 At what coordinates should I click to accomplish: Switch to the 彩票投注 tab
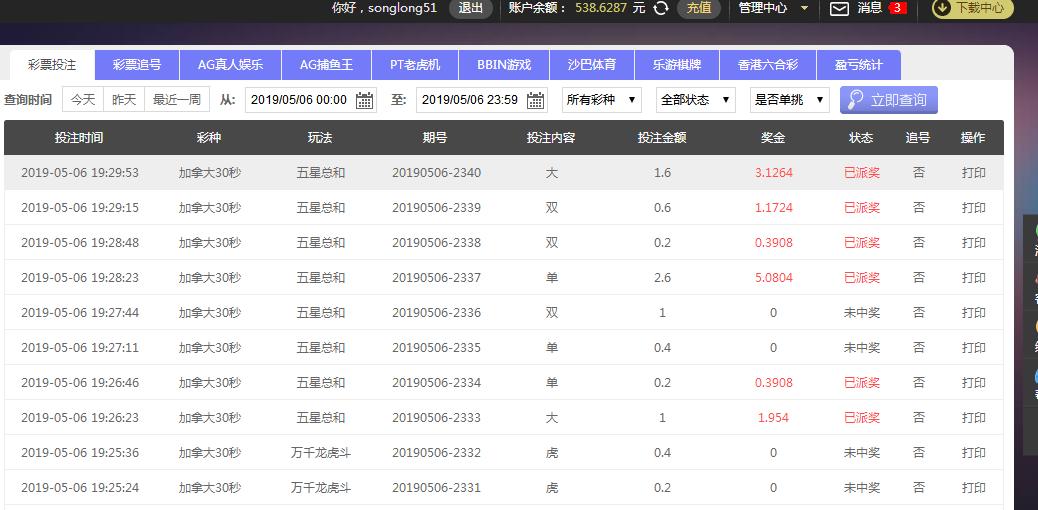(x=52, y=65)
